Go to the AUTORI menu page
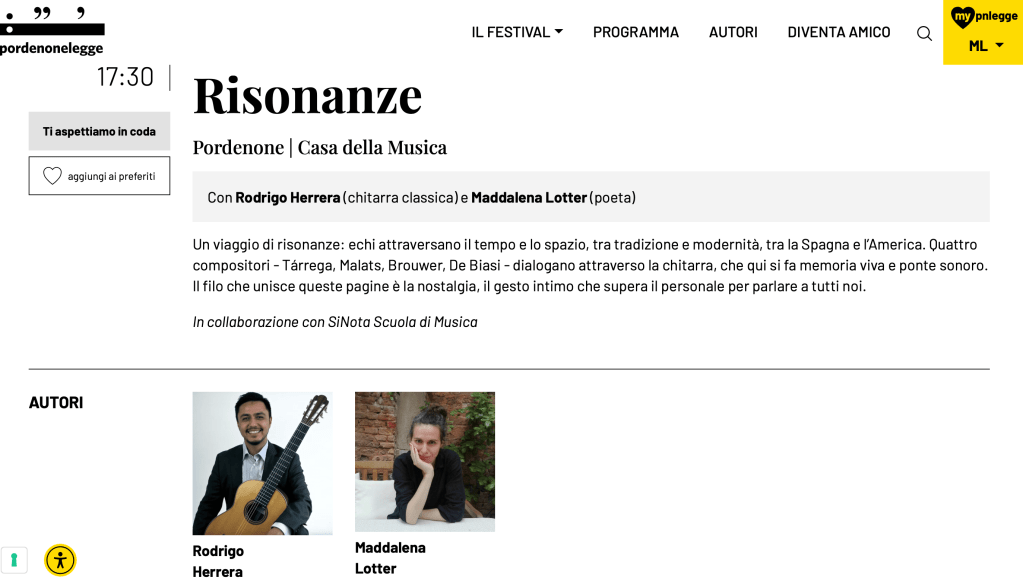The width and height of the screenshot is (1023, 584). [x=733, y=32]
